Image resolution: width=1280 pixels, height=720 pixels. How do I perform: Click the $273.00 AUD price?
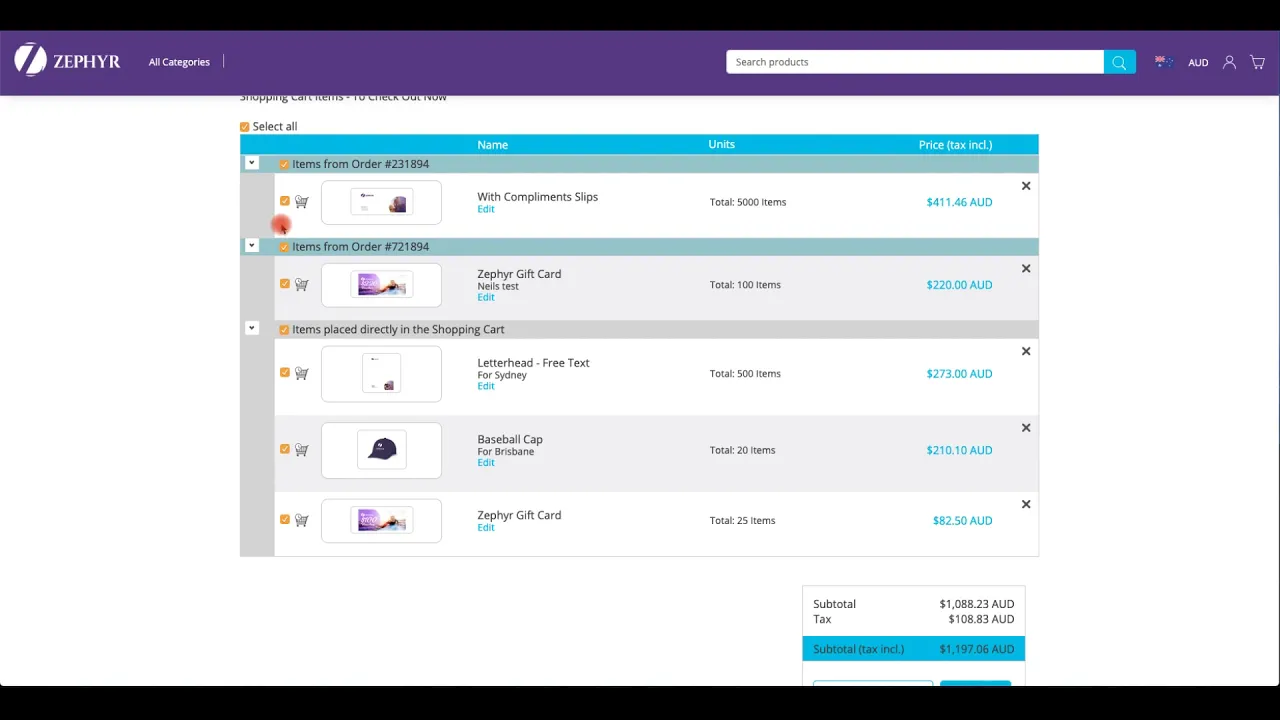(959, 374)
